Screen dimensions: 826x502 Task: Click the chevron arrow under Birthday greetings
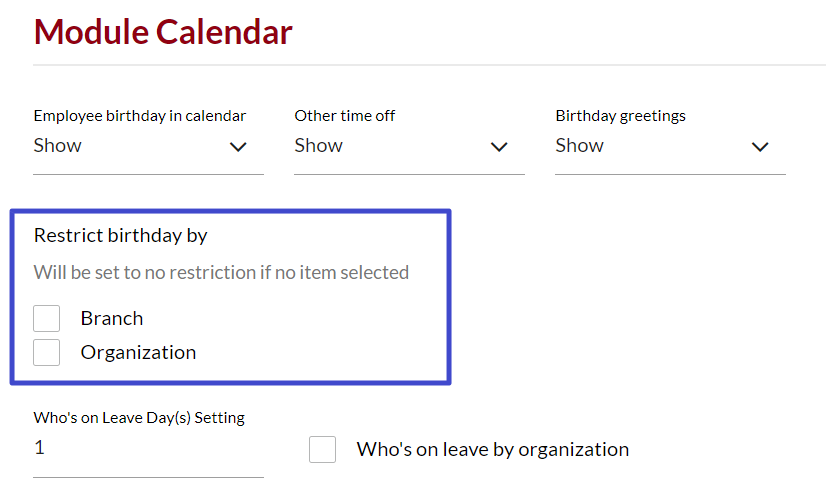pos(760,147)
